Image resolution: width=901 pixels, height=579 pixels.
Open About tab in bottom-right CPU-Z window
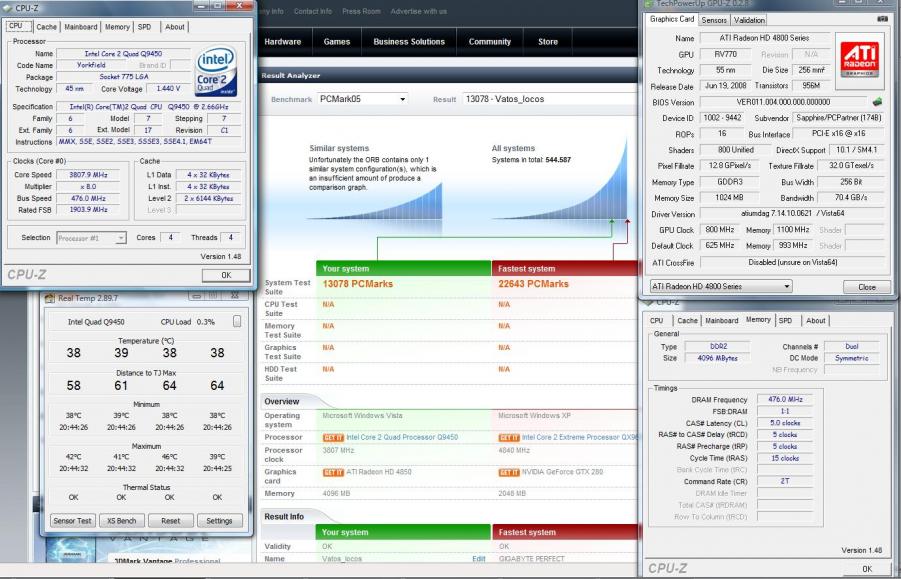(x=815, y=321)
